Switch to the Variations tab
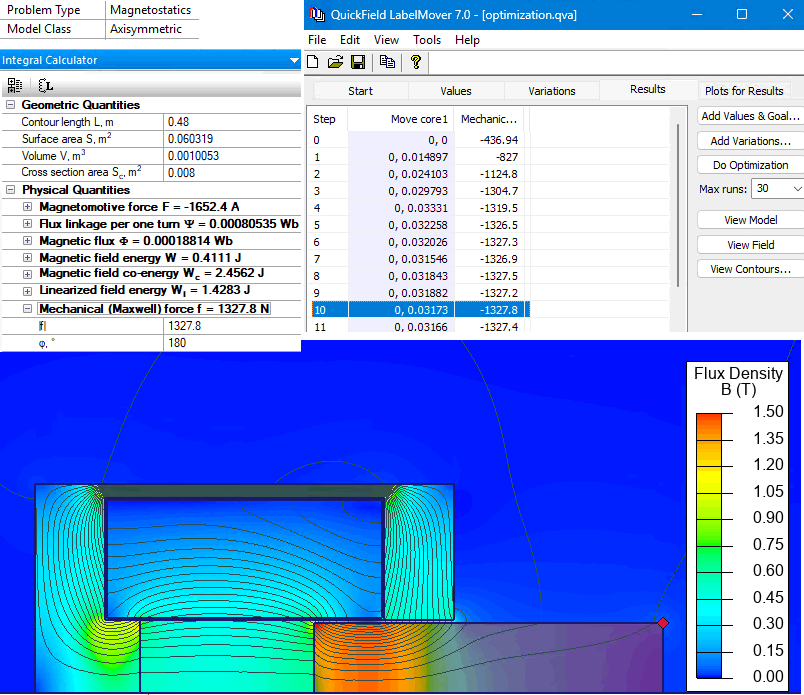804x695 pixels. [x=552, y=91]
